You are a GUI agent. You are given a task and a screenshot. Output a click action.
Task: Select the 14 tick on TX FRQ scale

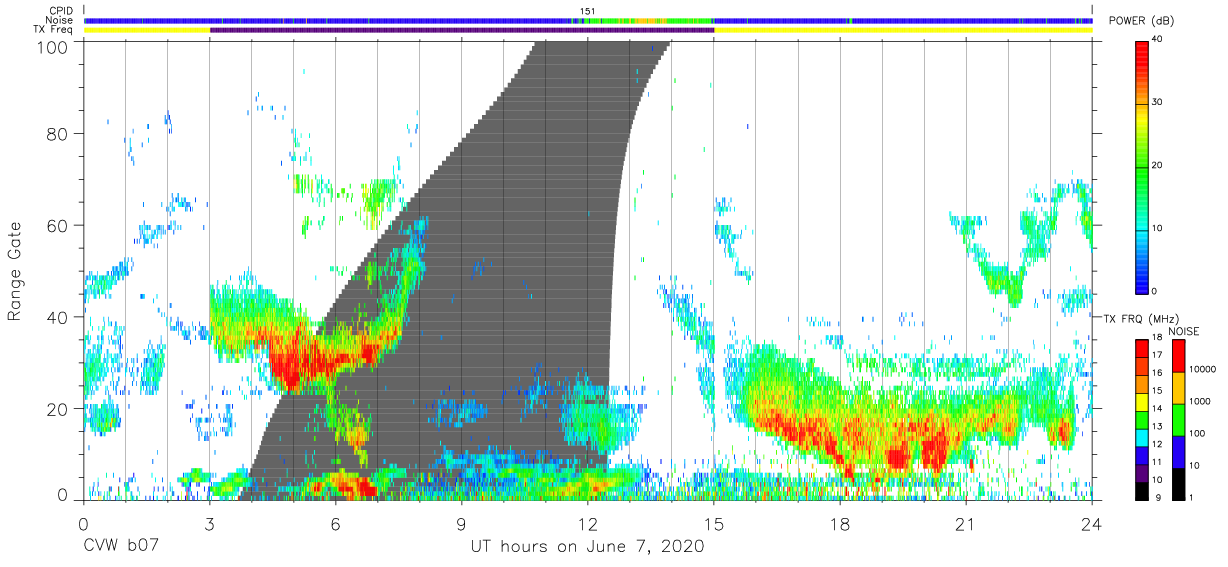(1158, 408)
